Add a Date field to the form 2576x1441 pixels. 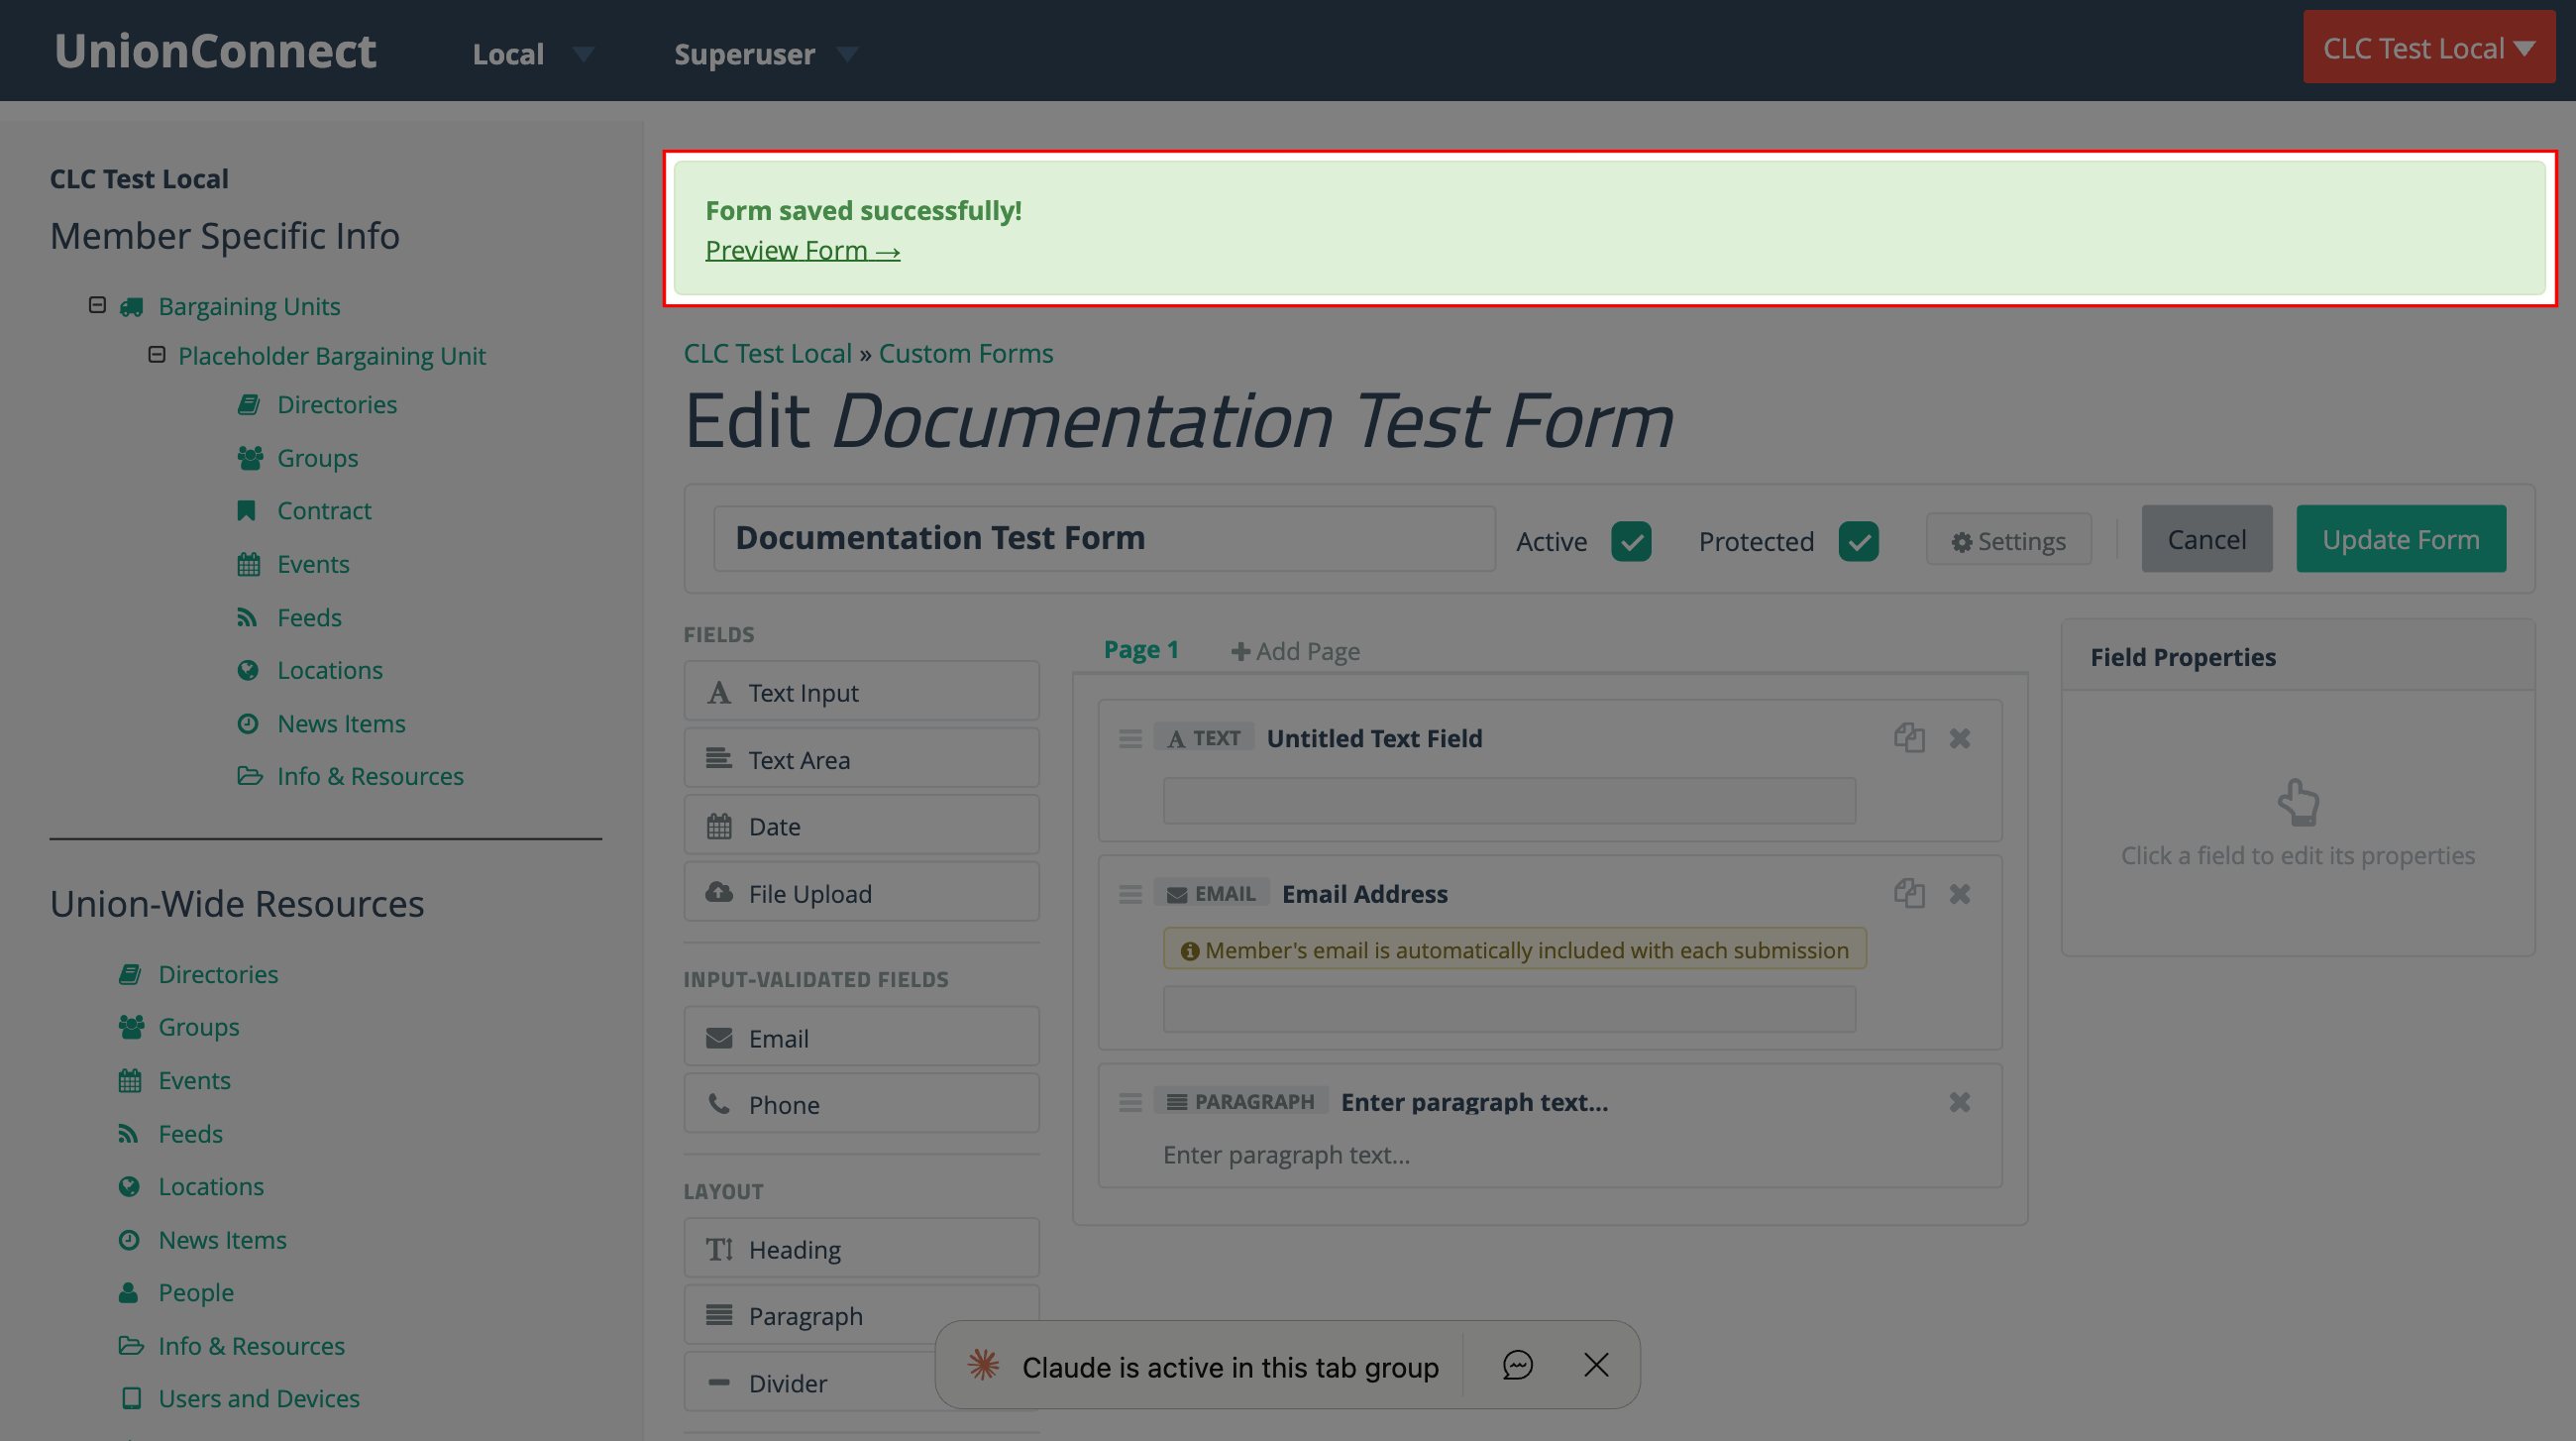(x=861, y=825)
